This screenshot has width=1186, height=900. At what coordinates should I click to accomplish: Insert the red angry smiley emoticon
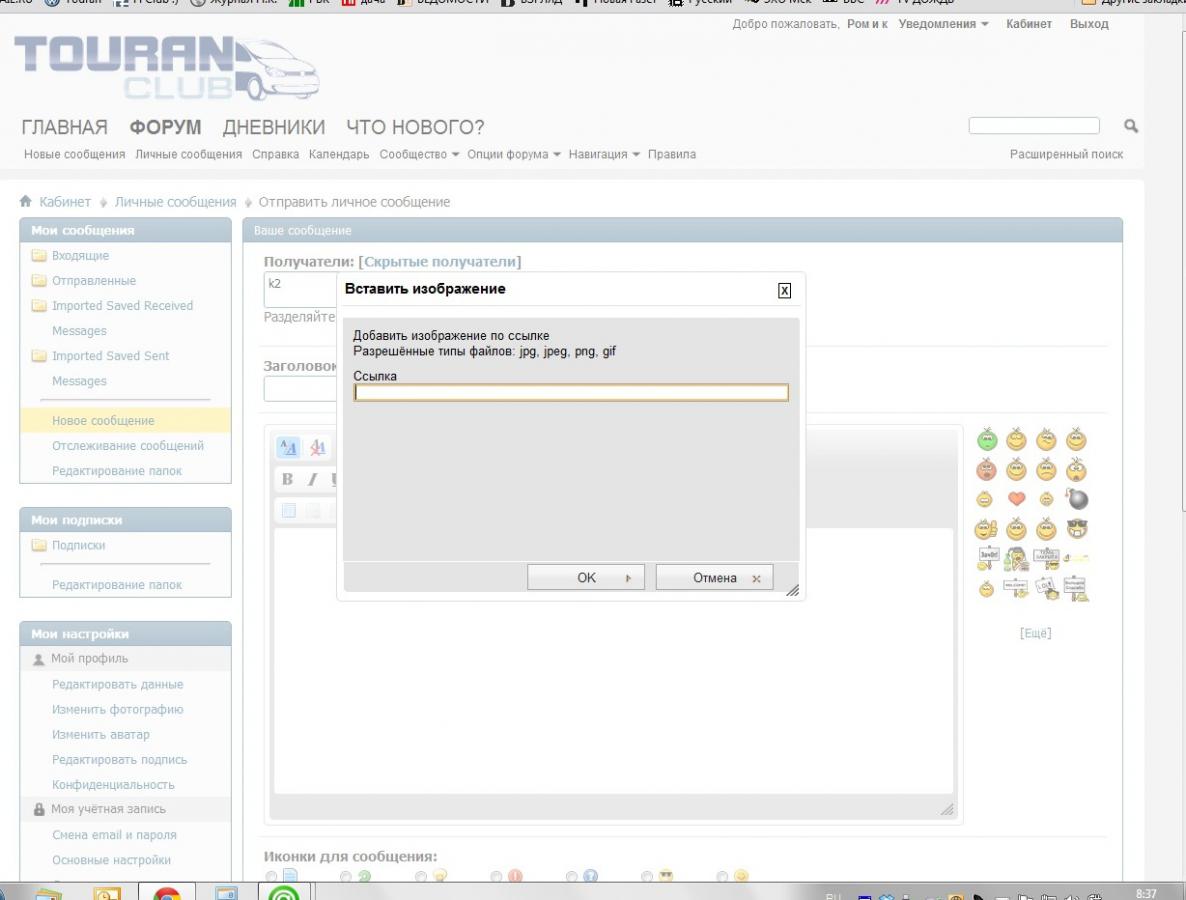point(986,470)
